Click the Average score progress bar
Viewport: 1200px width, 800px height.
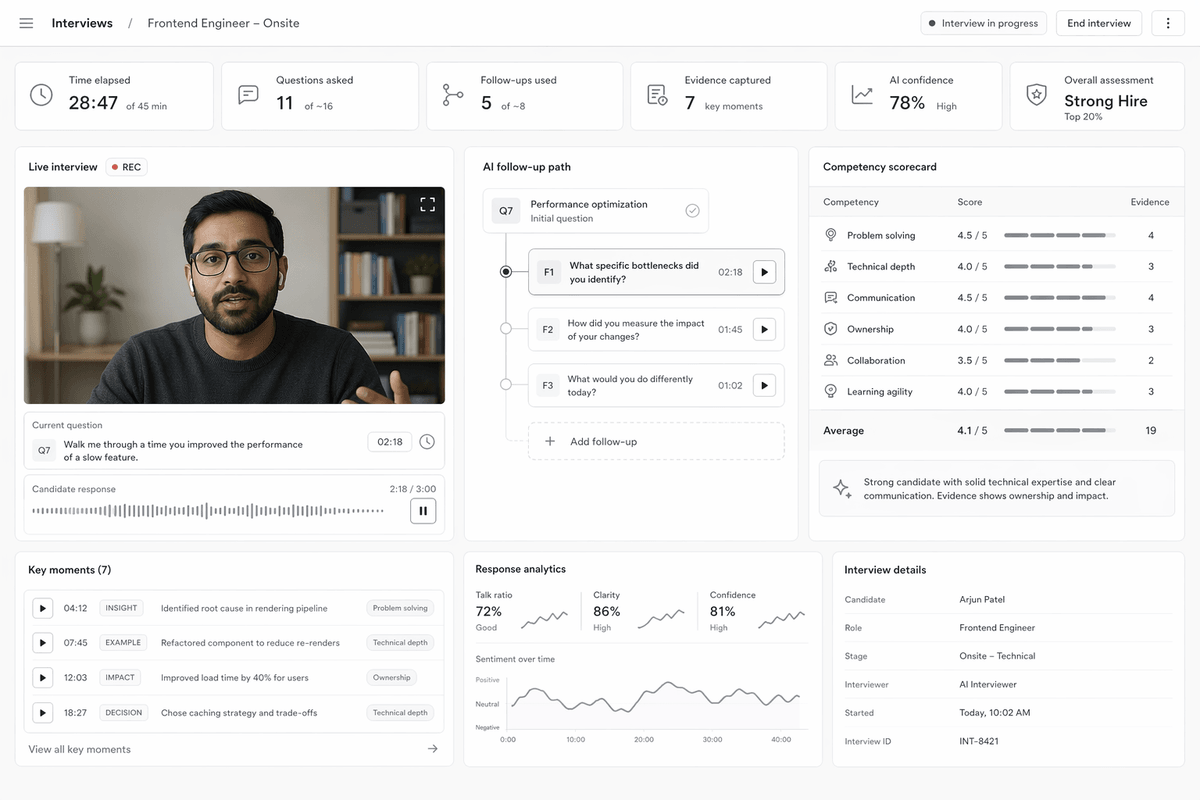pyautogui.click(x=1060, y=431)
